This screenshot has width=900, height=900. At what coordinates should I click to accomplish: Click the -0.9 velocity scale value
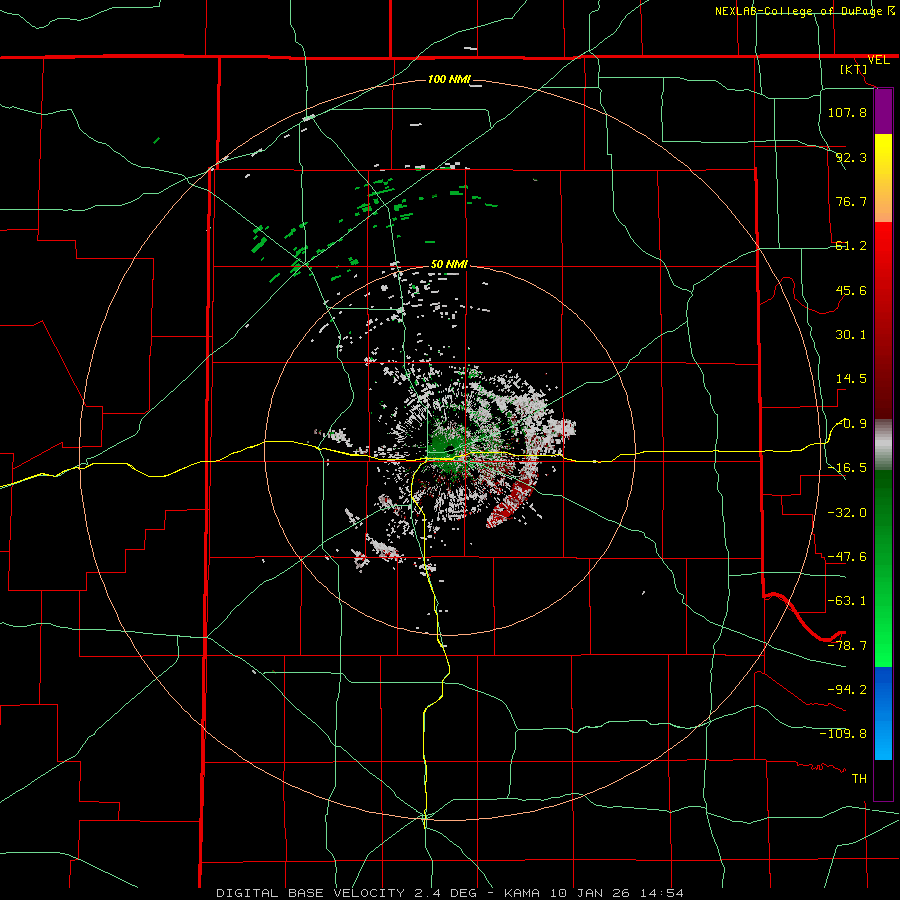pyautogui.click(x=852, y=424)
